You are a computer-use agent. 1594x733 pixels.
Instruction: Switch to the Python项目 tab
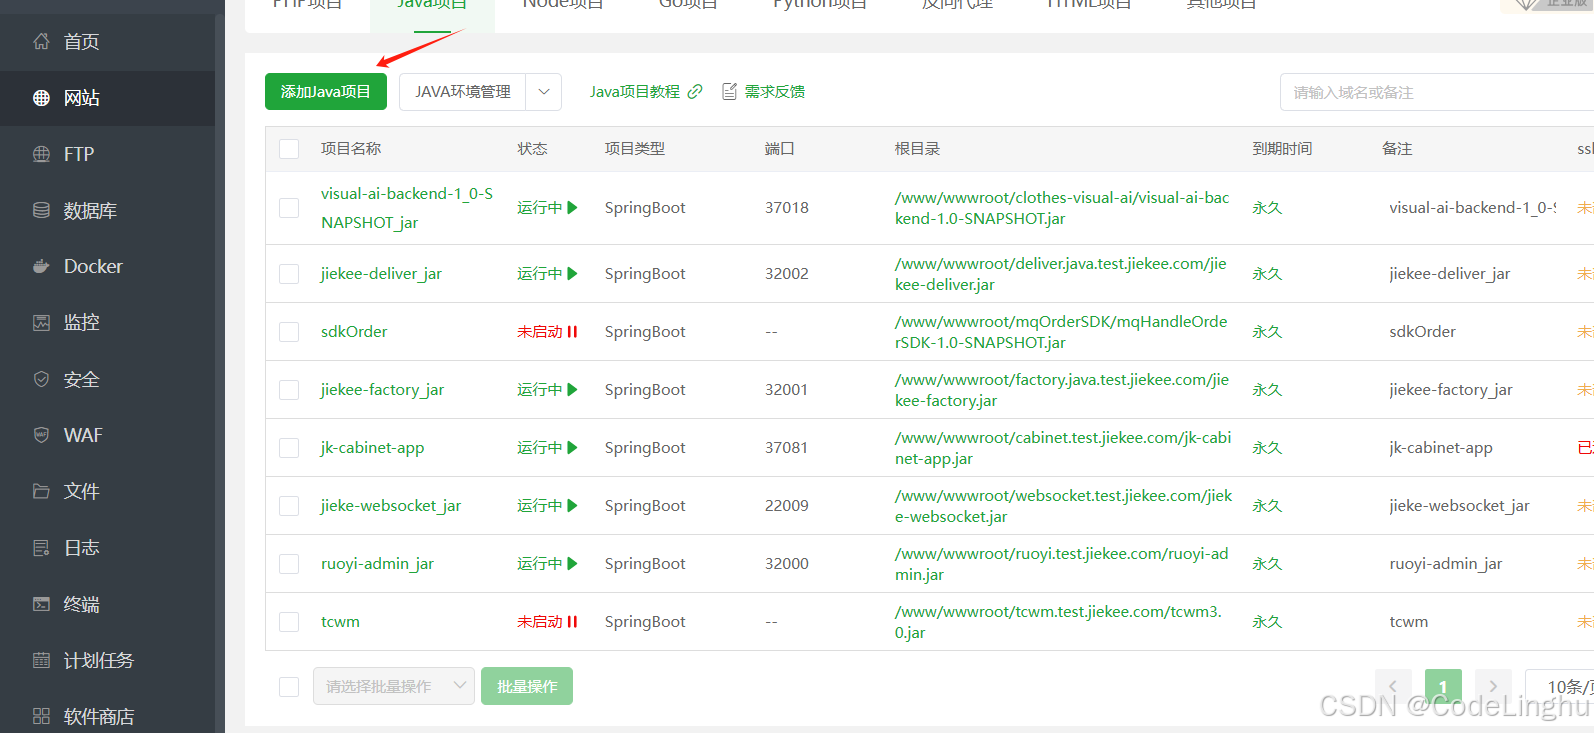point(820,5)
